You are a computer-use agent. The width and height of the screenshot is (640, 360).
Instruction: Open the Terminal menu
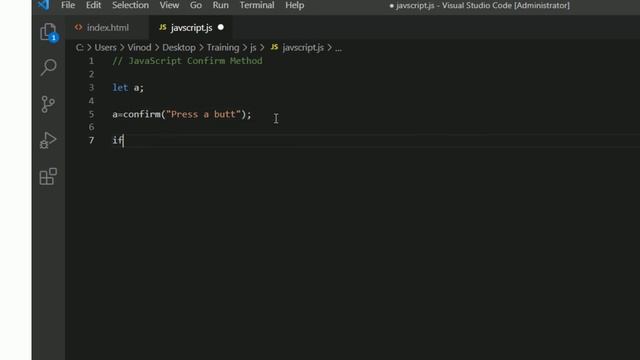(x=257, y=5)
